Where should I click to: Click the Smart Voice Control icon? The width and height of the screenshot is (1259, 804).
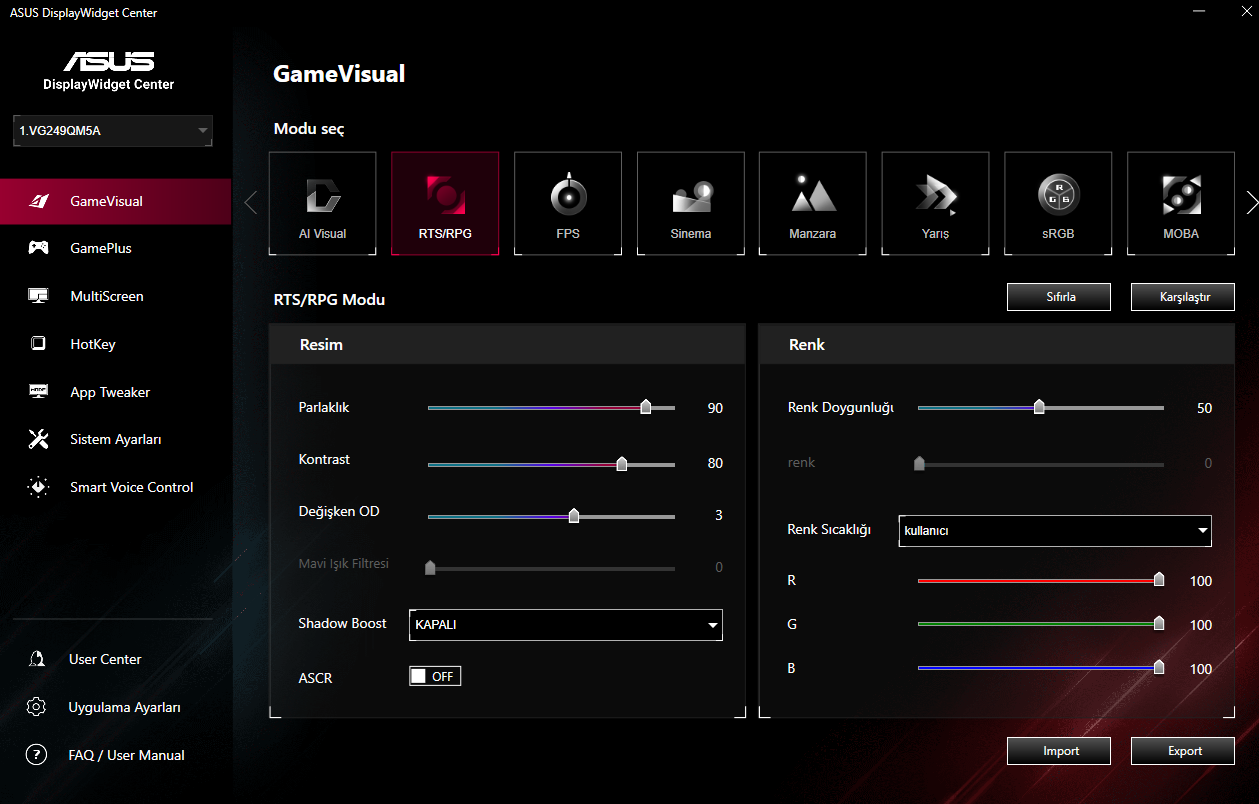pyautogui.click(x=38, y=487)
